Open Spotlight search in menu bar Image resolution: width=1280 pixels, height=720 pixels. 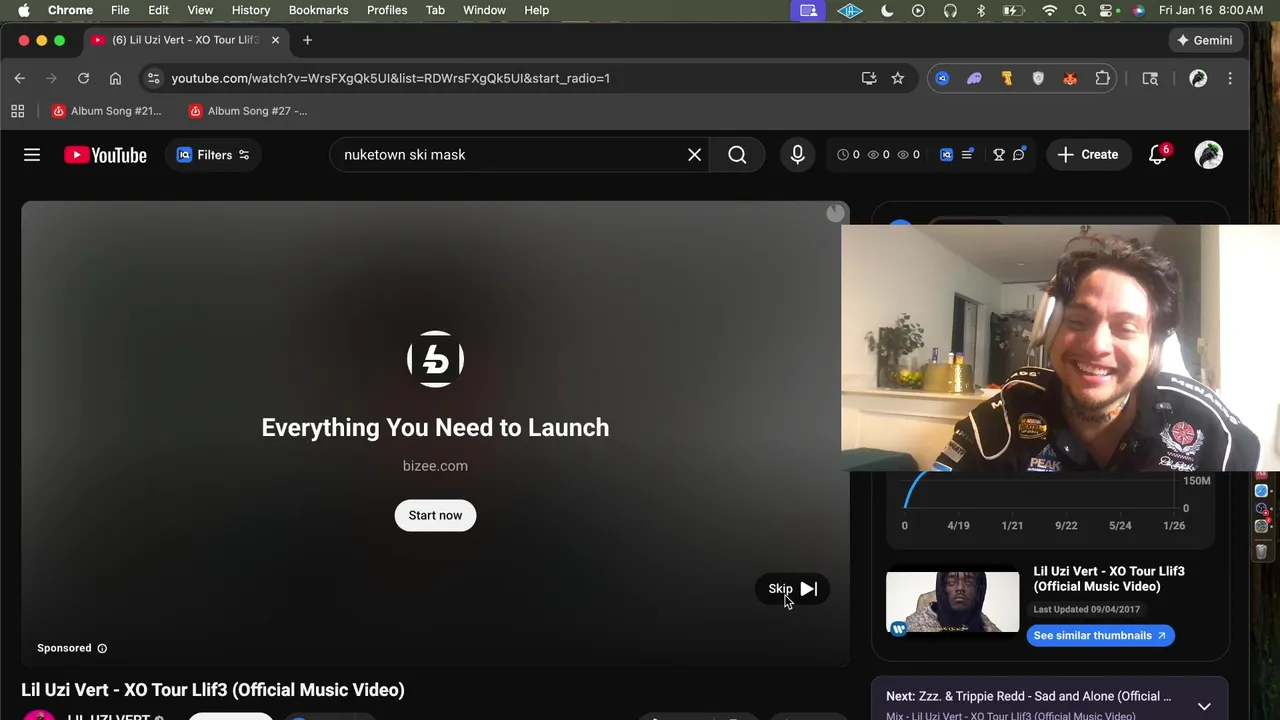pyautogui.click(x=1080, y=10)
